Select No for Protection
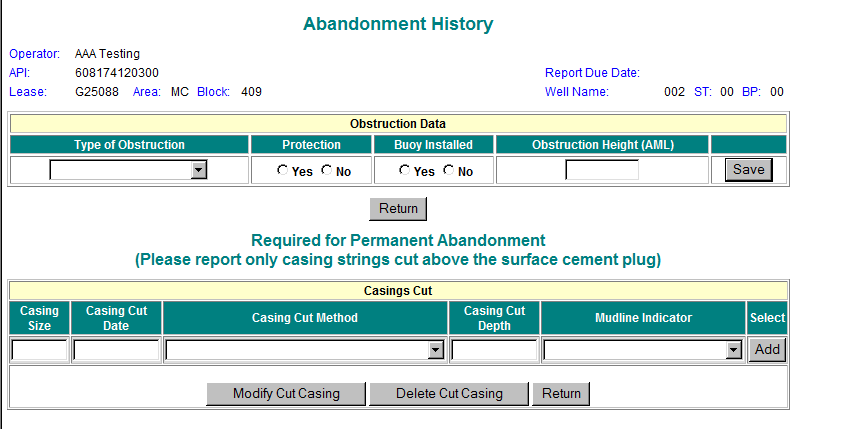The width and height of the screenshot is (853, 429). click(x=327, y=170)
